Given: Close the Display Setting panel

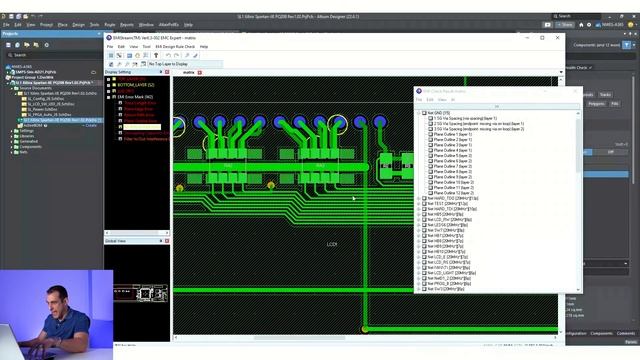Looking at the screenshot, I should pyautogui.click(x=167, y=72).
